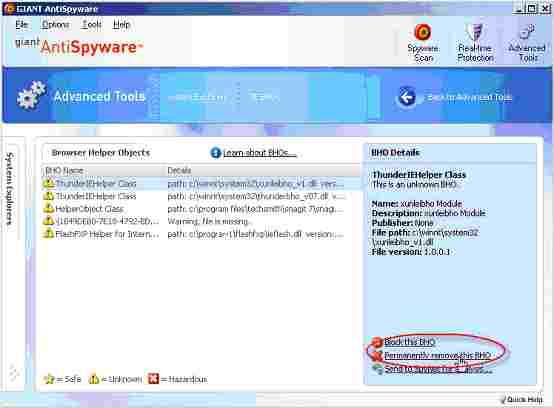Click the warning icon of the first ThunderIEHelper Class row
The width and height of the screenshot is (554, 408).
click(x=48, y=183)
